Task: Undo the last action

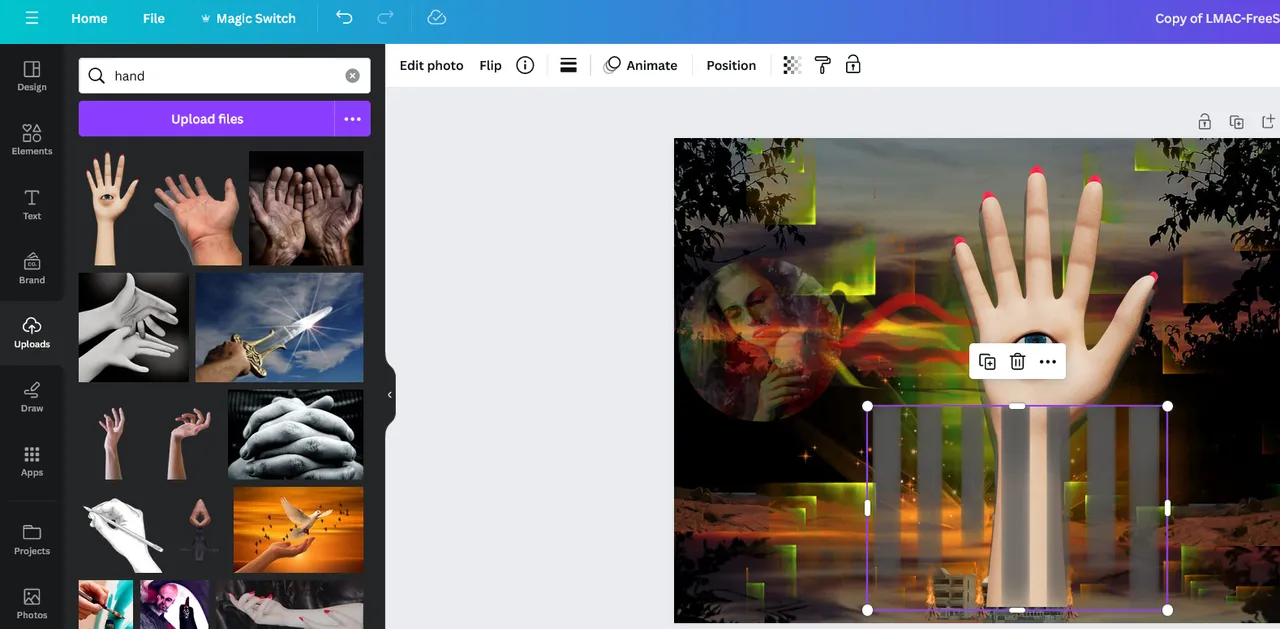Action: tap(344, 18)
